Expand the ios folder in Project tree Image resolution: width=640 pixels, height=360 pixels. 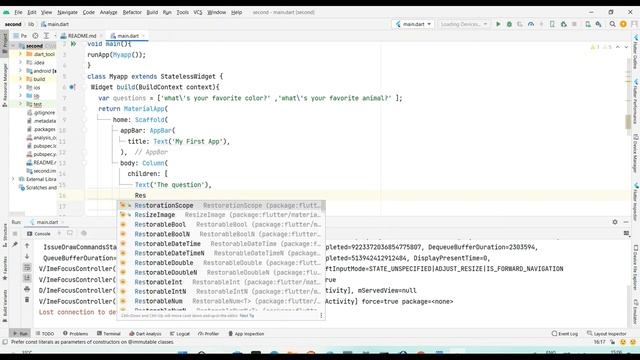20,87
